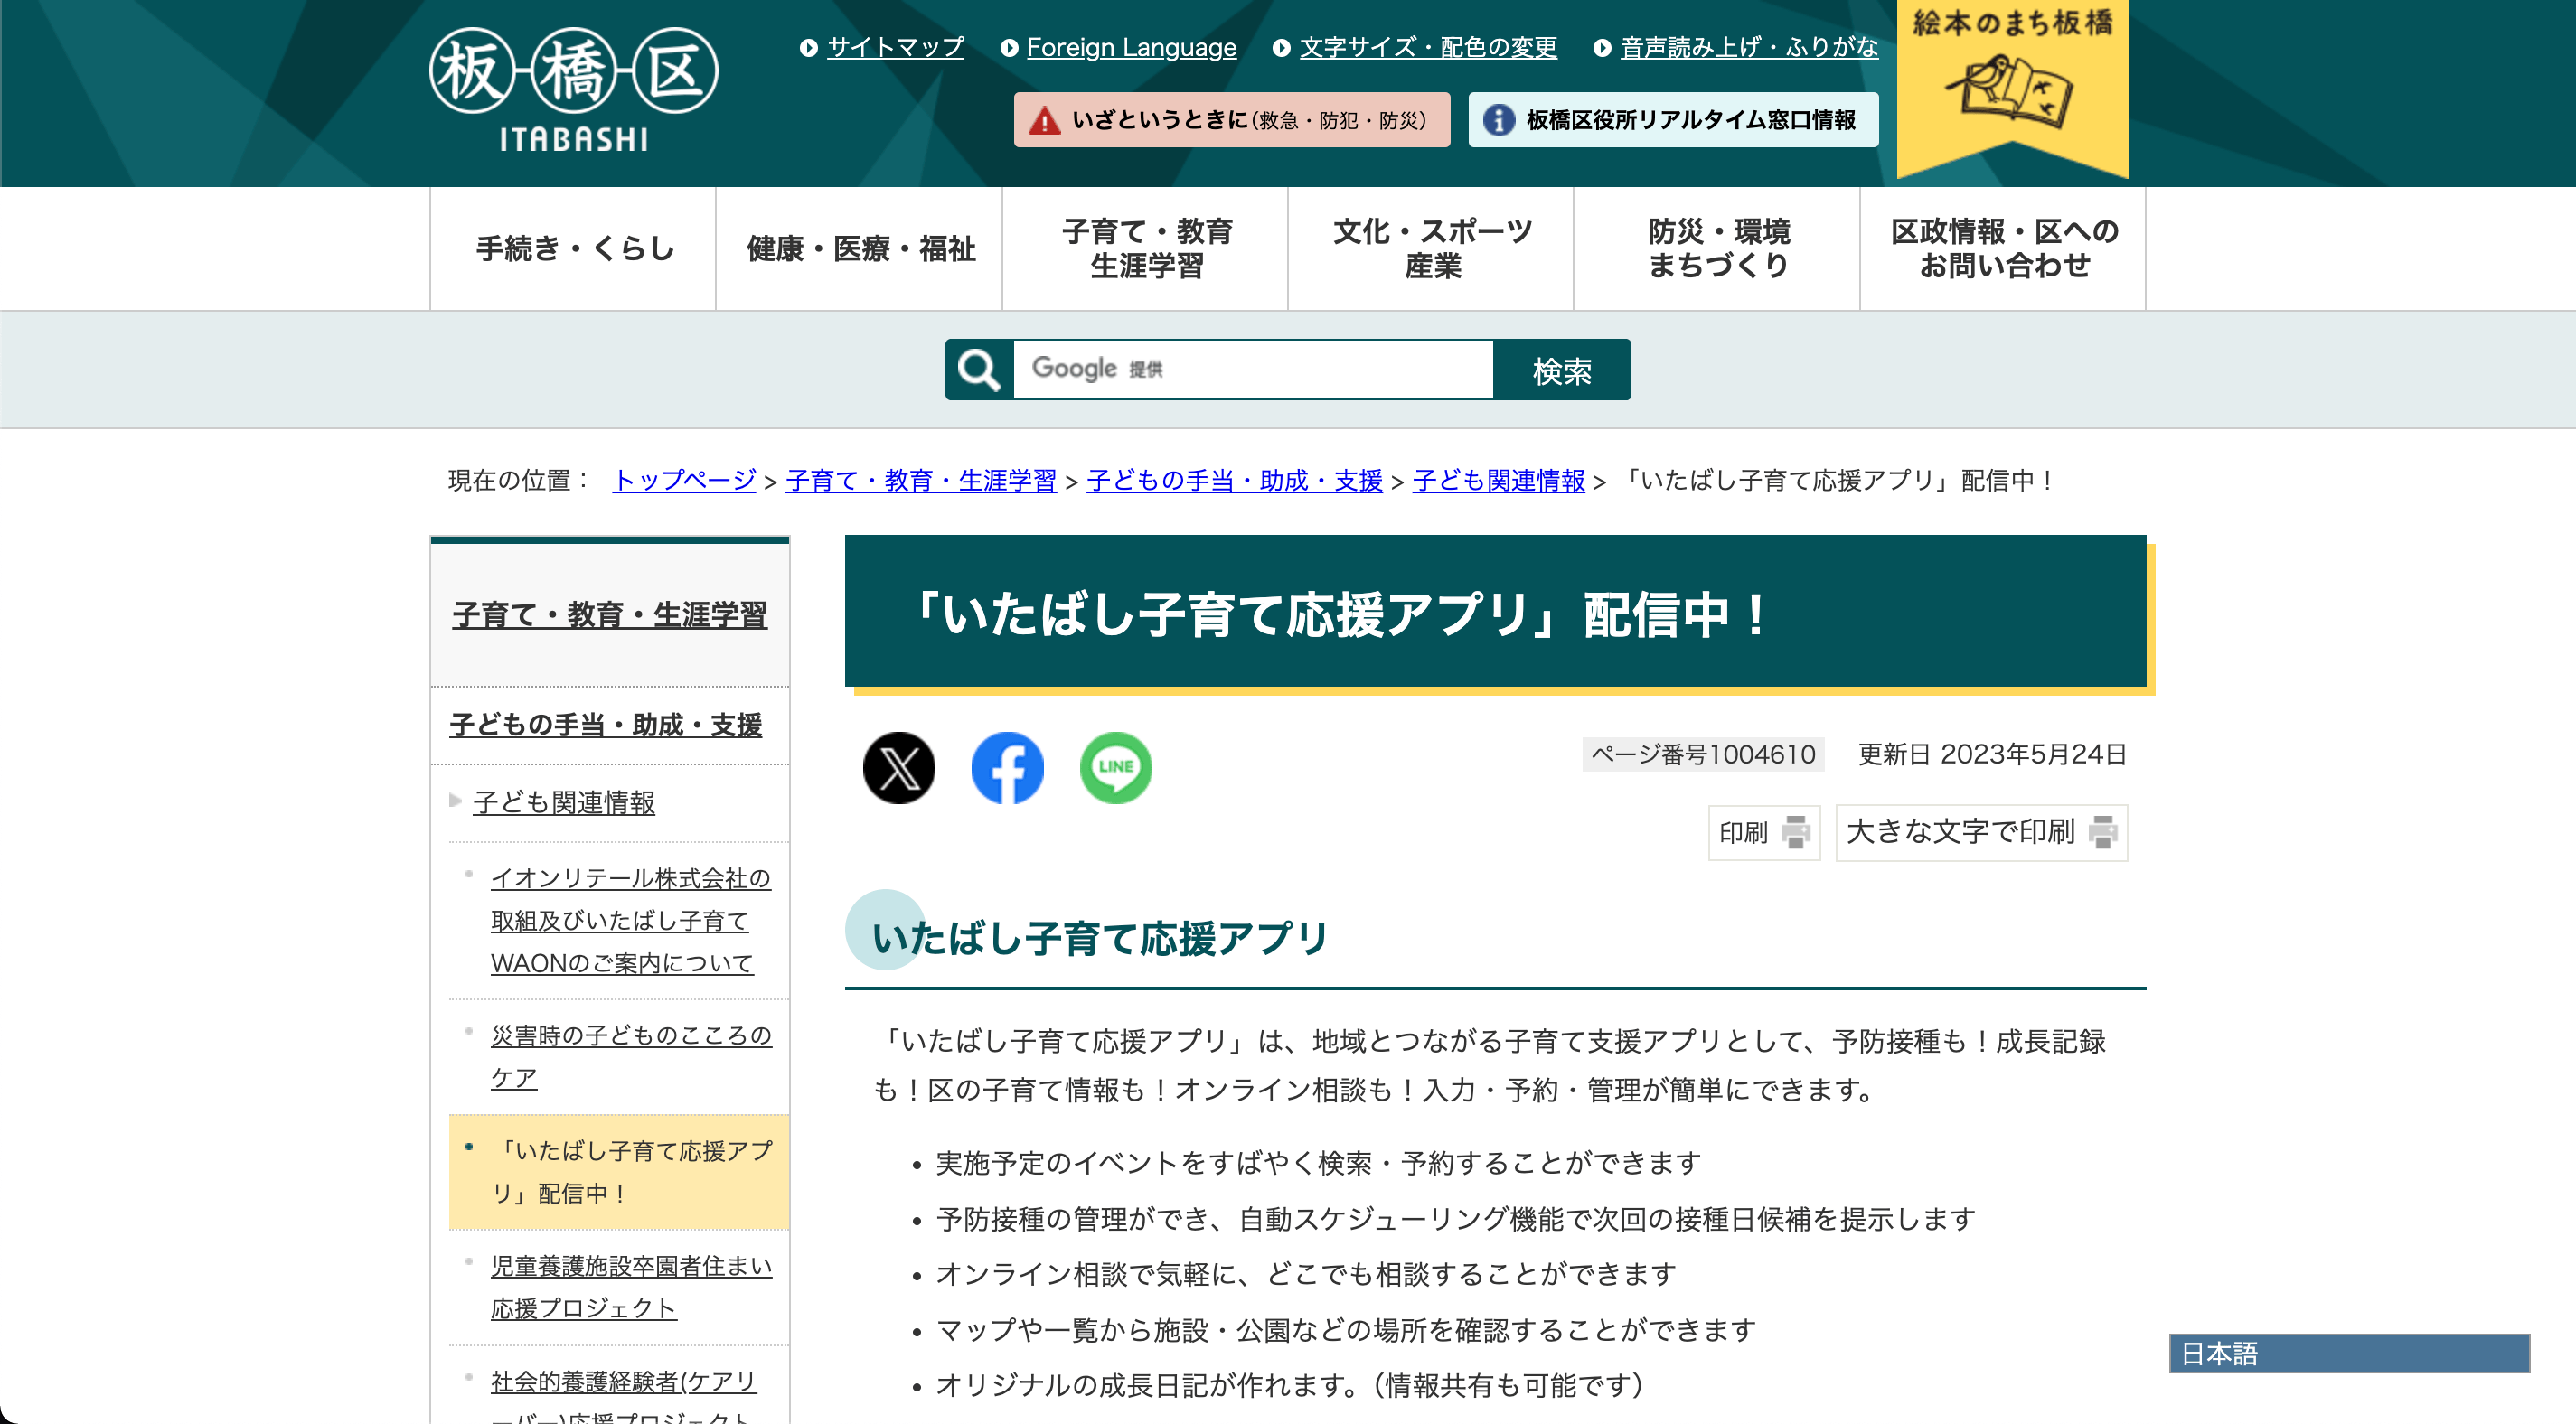
Task: Click bullet 実施予定のイベントをすばやく検索
Action: click(1318, 1163)
